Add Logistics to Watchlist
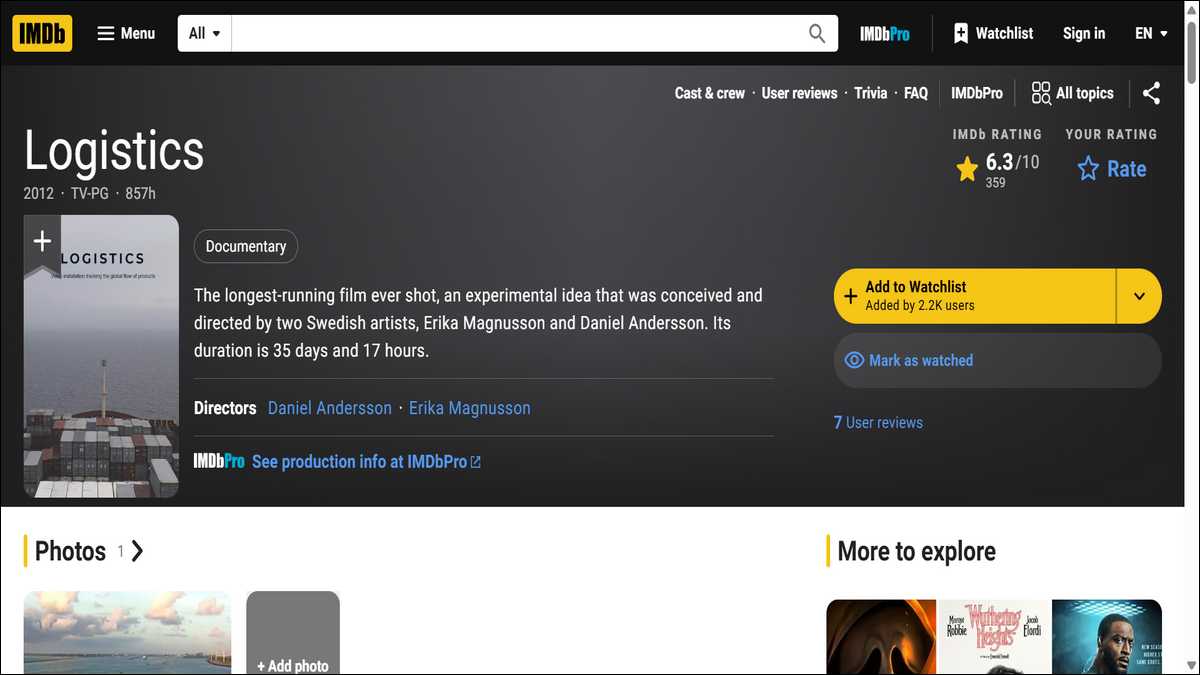Image resolution: width=1200 pixels, height=675 pixels. pos(975,296)
